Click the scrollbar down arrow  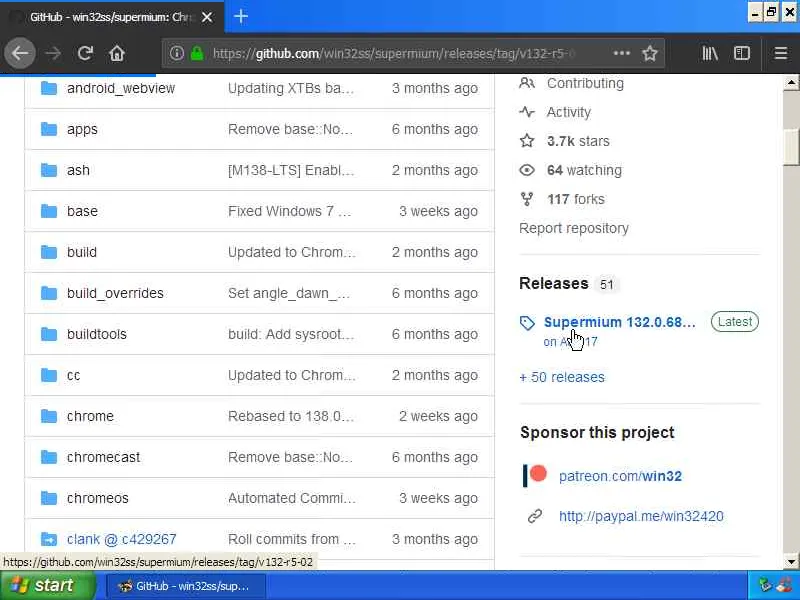791,562
